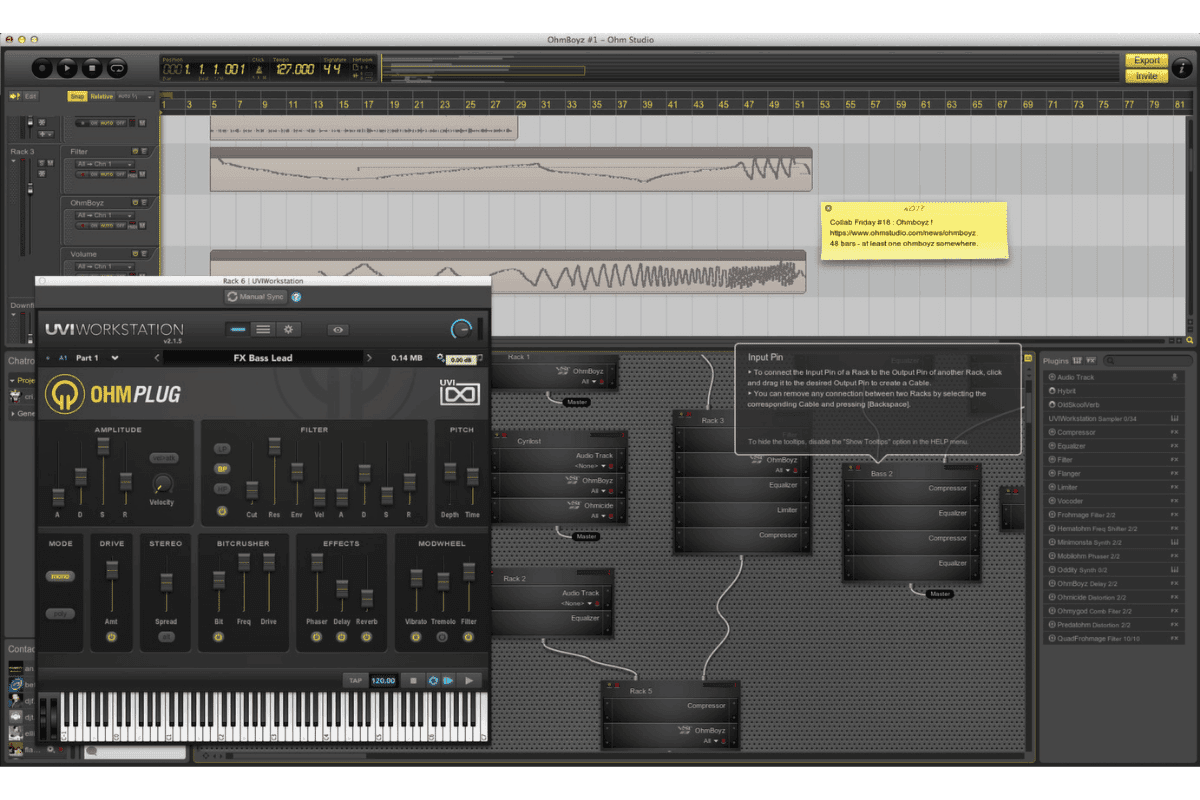This screenshot has width=1200, height=800.
Task: Click the TAP tempo button in UVIWorkstation
Action: click(355, 680)
